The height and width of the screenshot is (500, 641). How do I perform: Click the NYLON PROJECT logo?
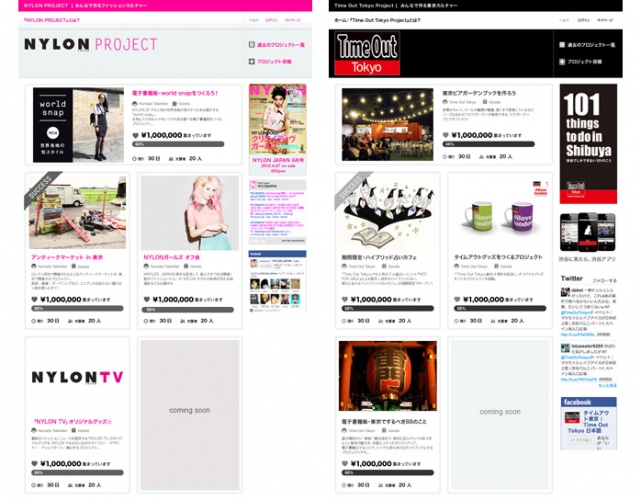point(91,45)
